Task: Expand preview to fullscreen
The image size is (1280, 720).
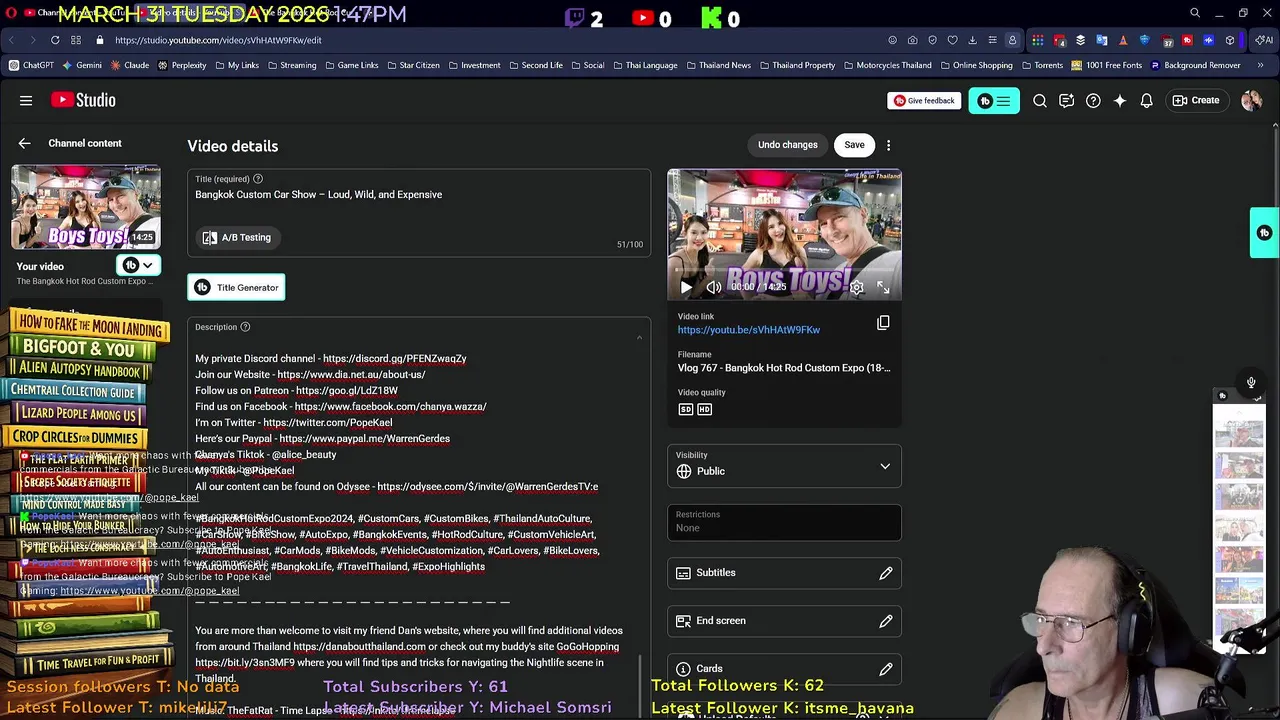Action: [x=884, y=287]
